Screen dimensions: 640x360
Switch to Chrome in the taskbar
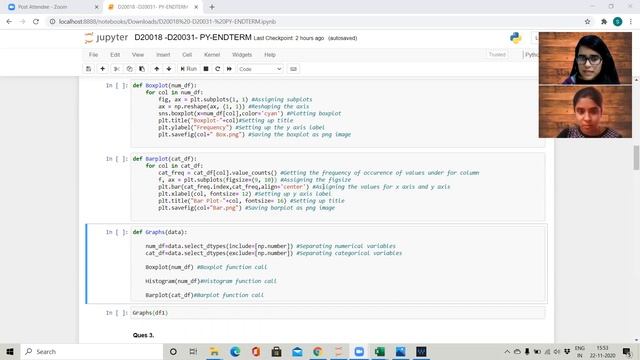pyautogui.click(x=318, y=351)
